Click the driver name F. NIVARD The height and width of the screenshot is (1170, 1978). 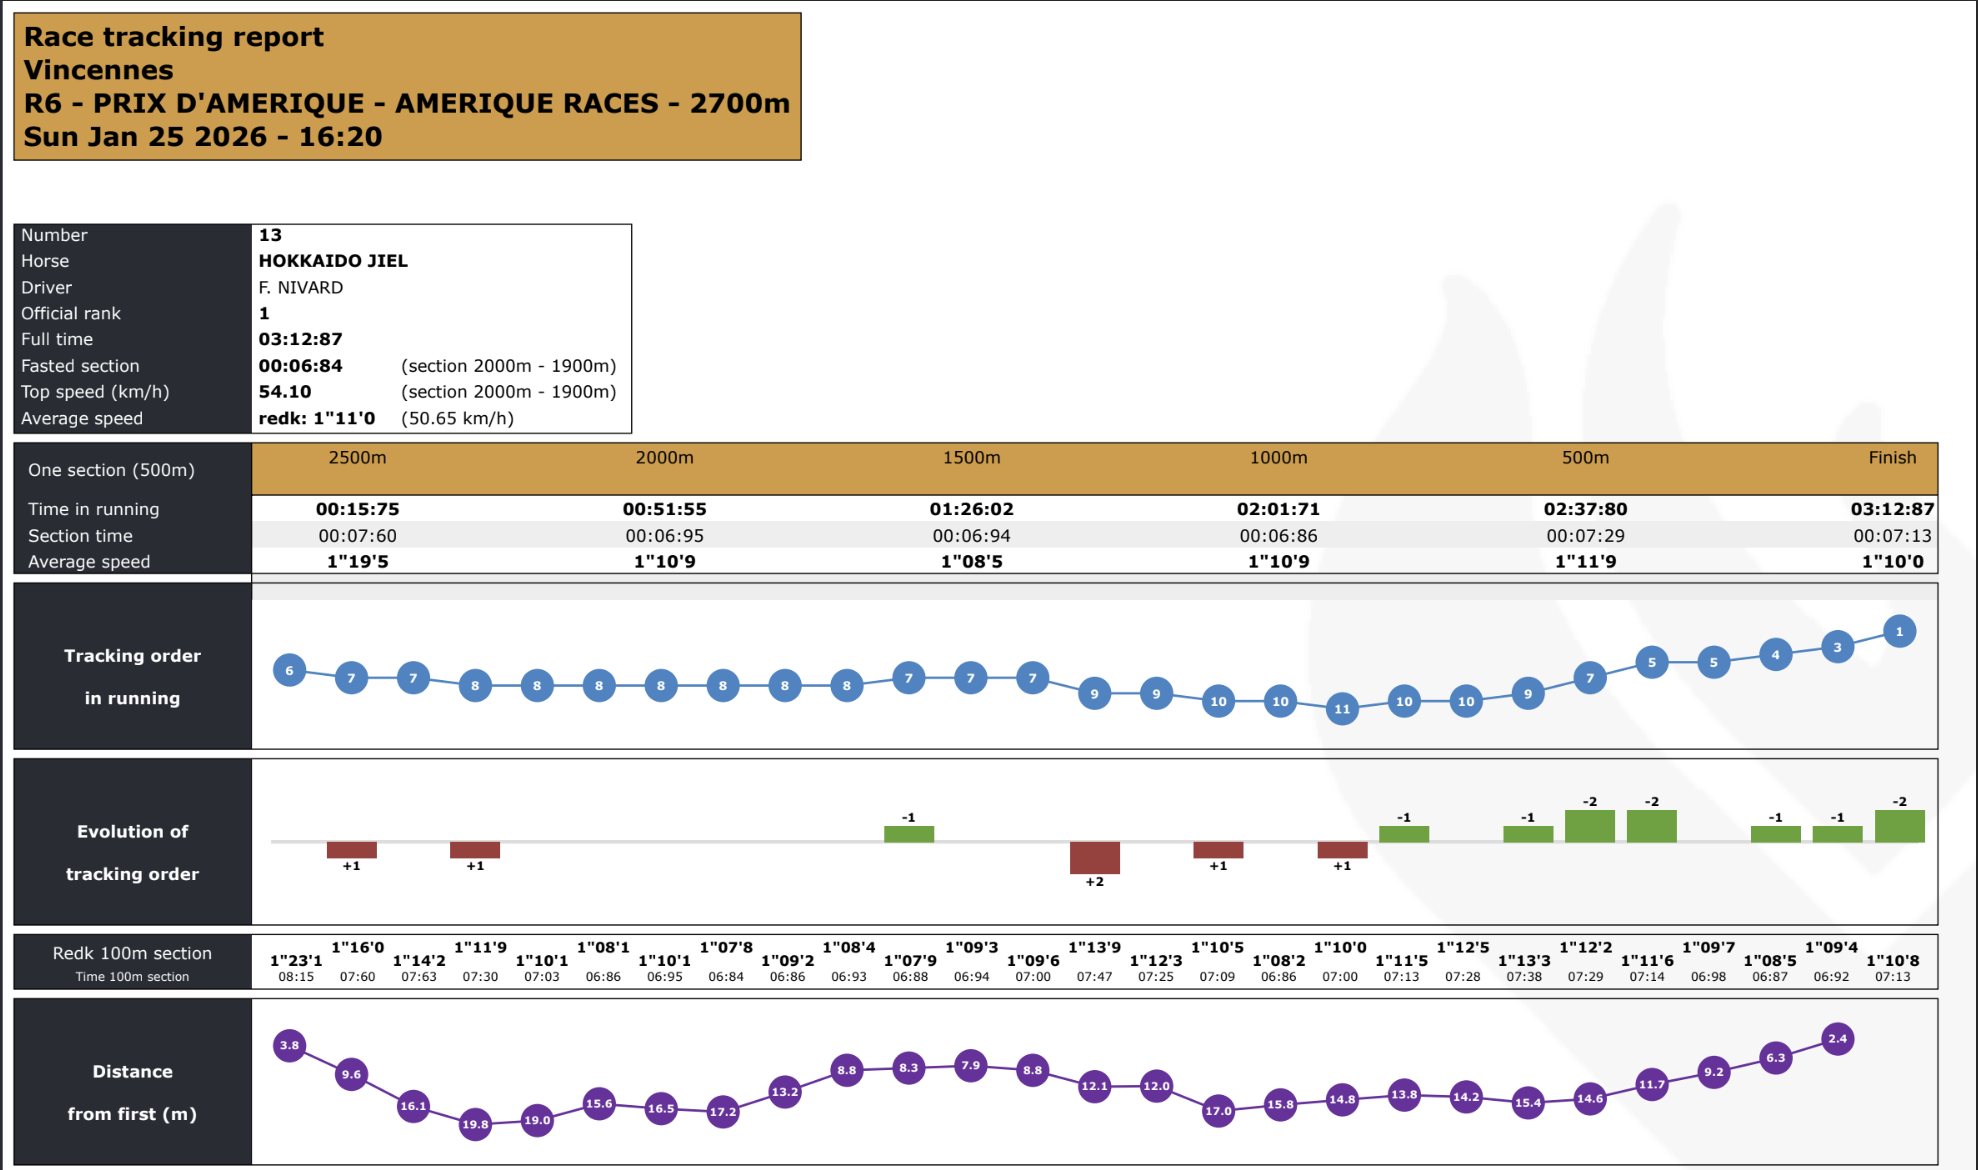tap(301, 287)
